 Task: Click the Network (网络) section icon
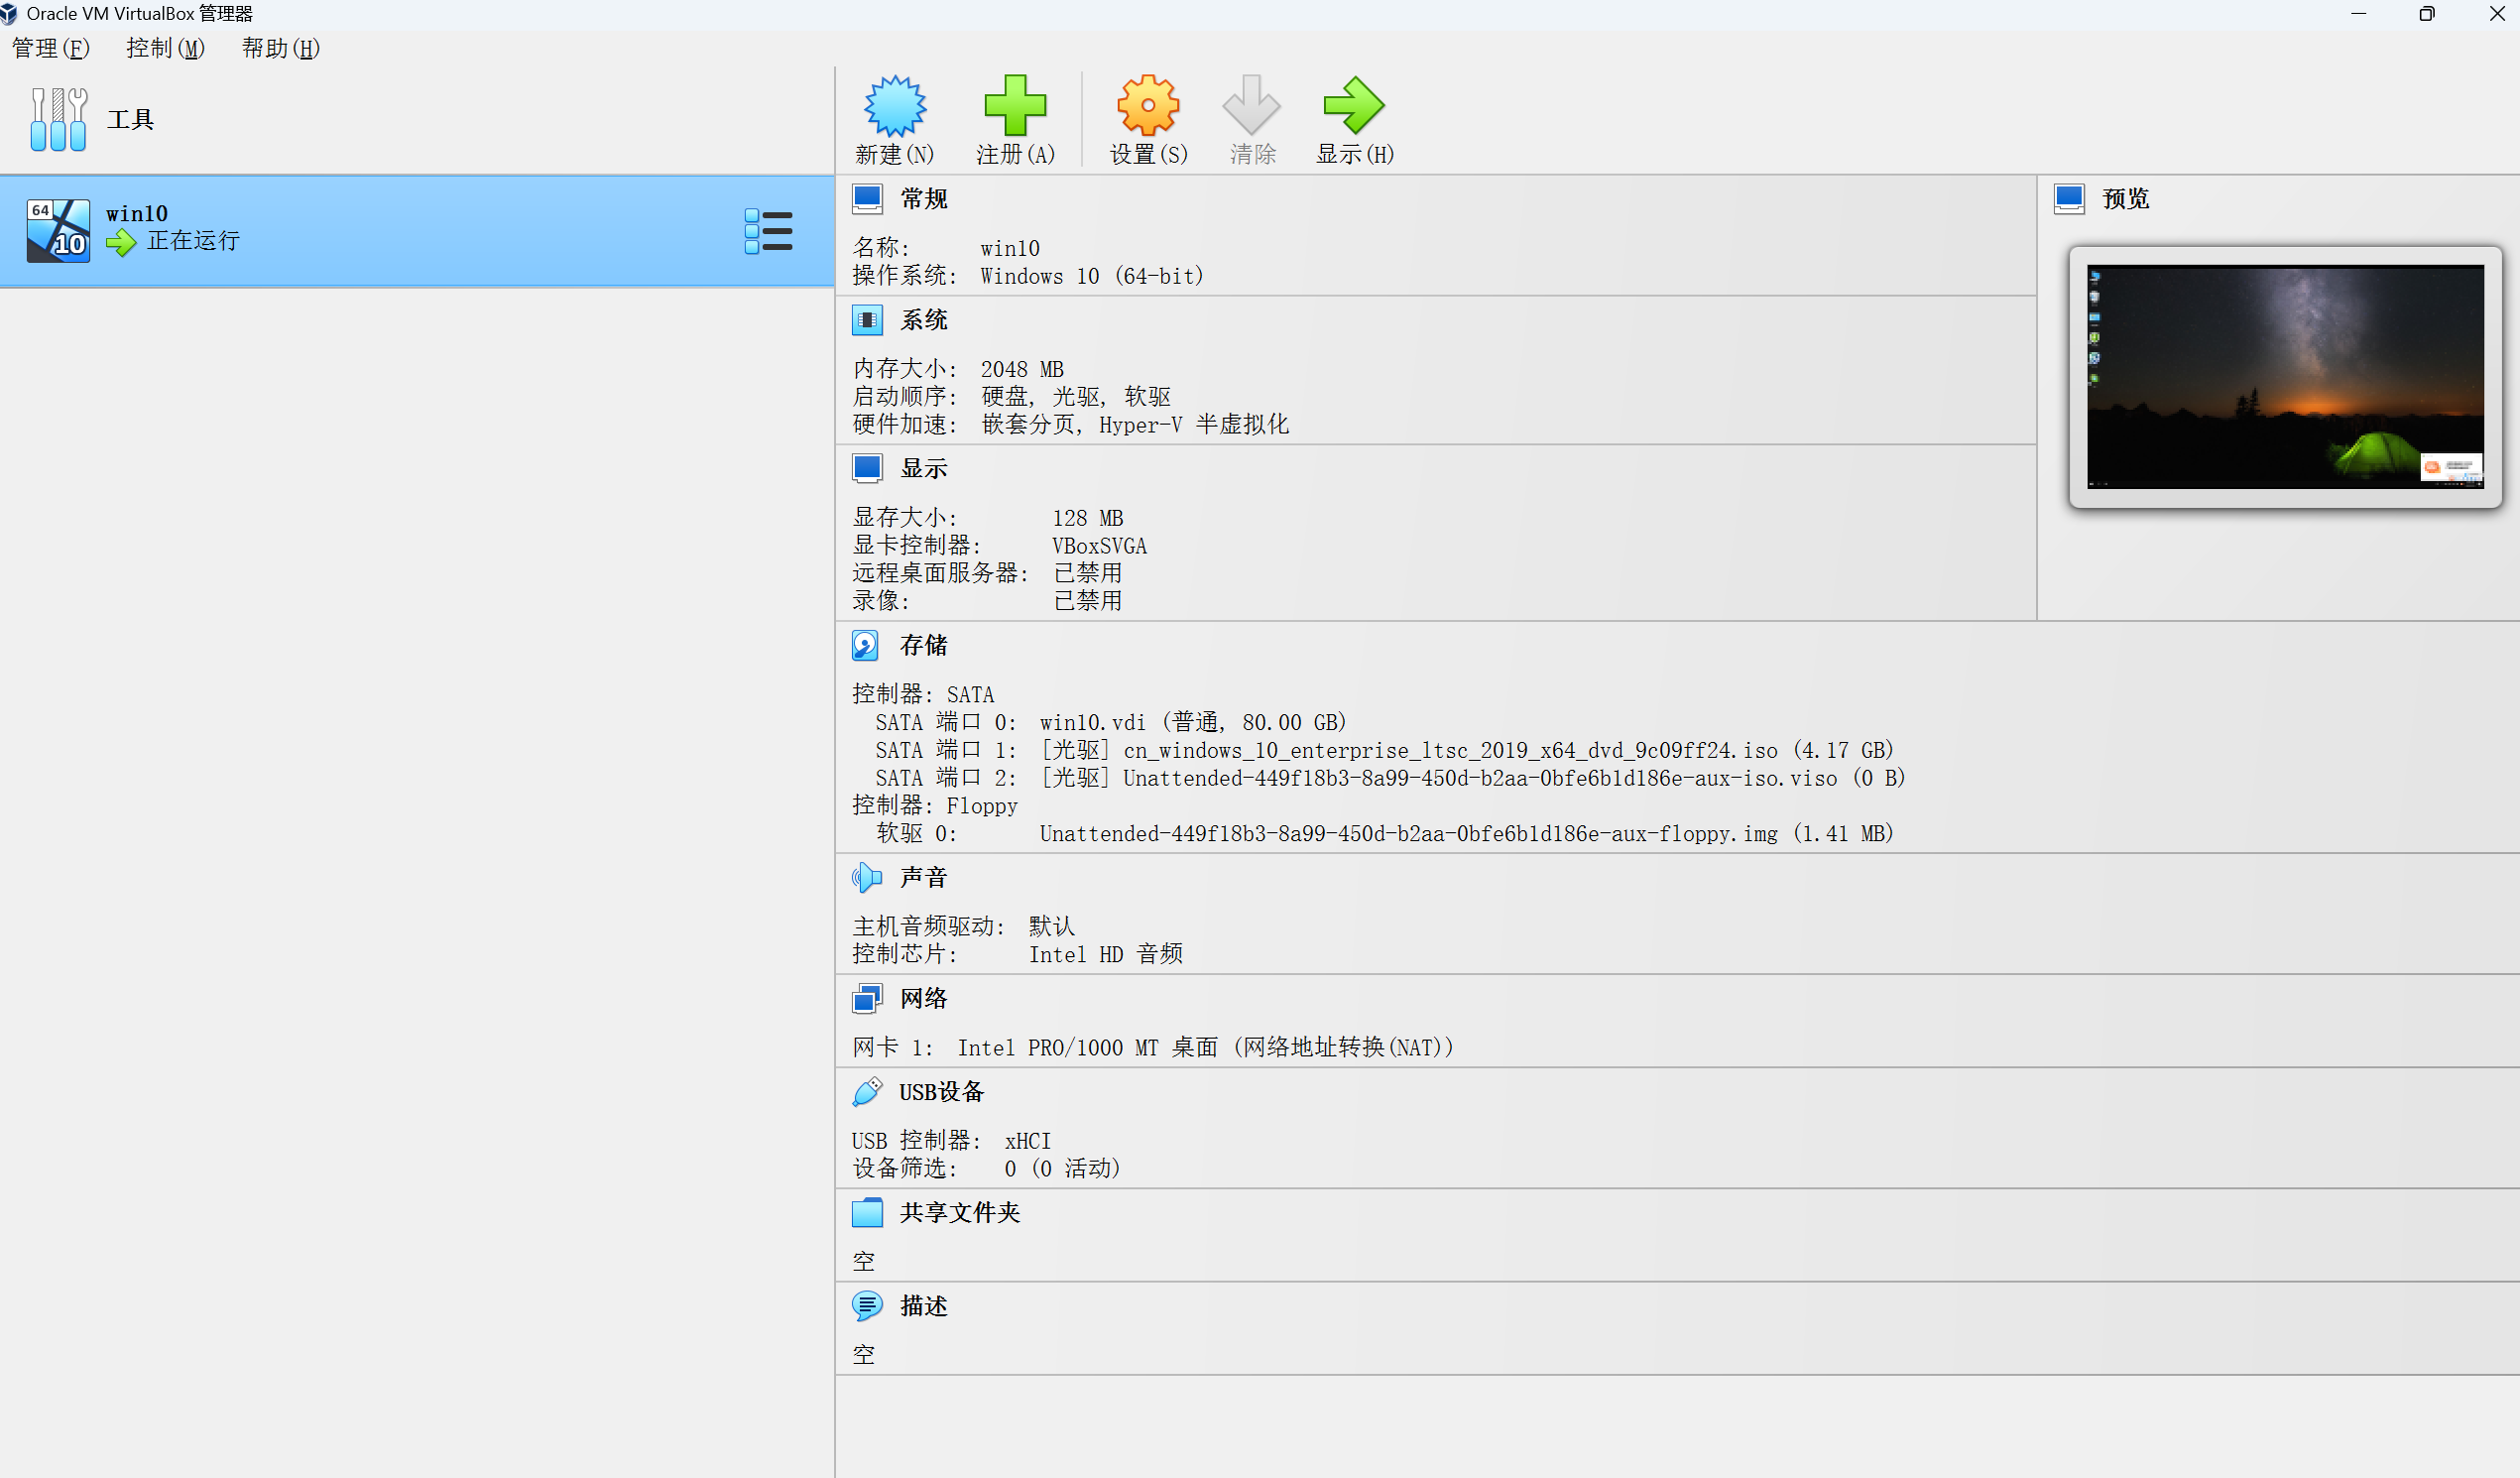(x=867, y=998)
